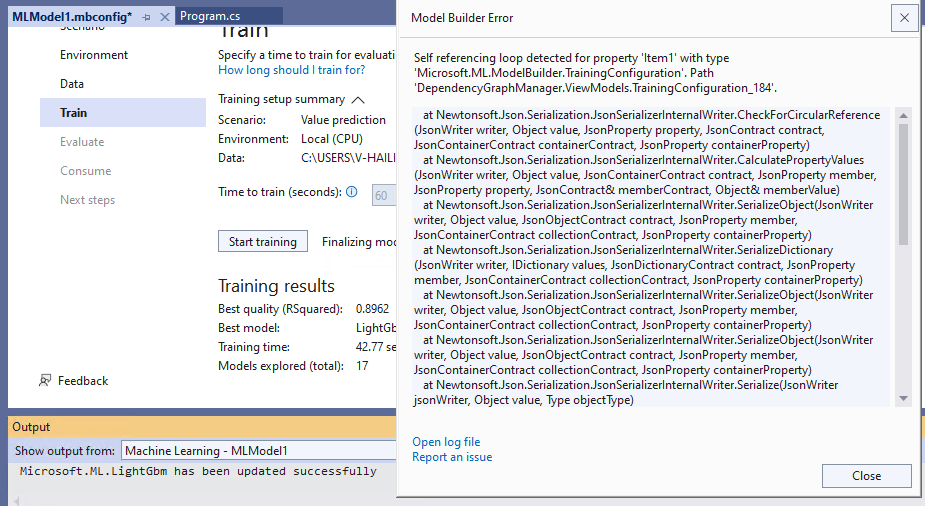Open the Data step
The width and height of the screenshot is (925, 506).
(x=72, y=84)
